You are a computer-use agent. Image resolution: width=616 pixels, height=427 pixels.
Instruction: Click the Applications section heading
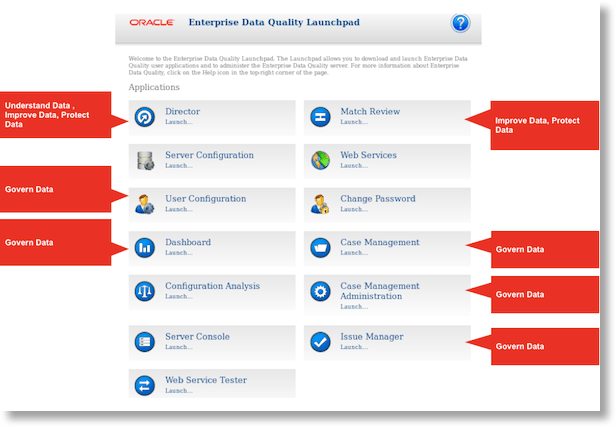coord(154,87)
